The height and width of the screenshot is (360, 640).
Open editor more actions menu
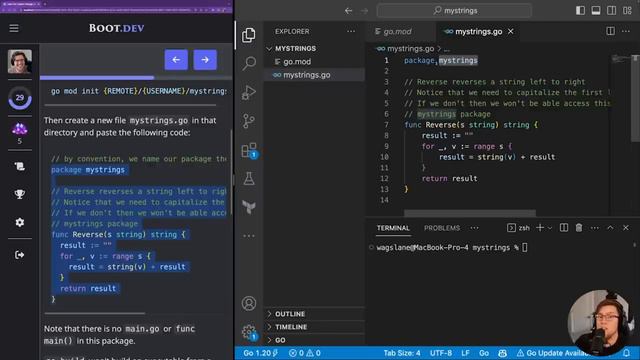click(626, 31)
